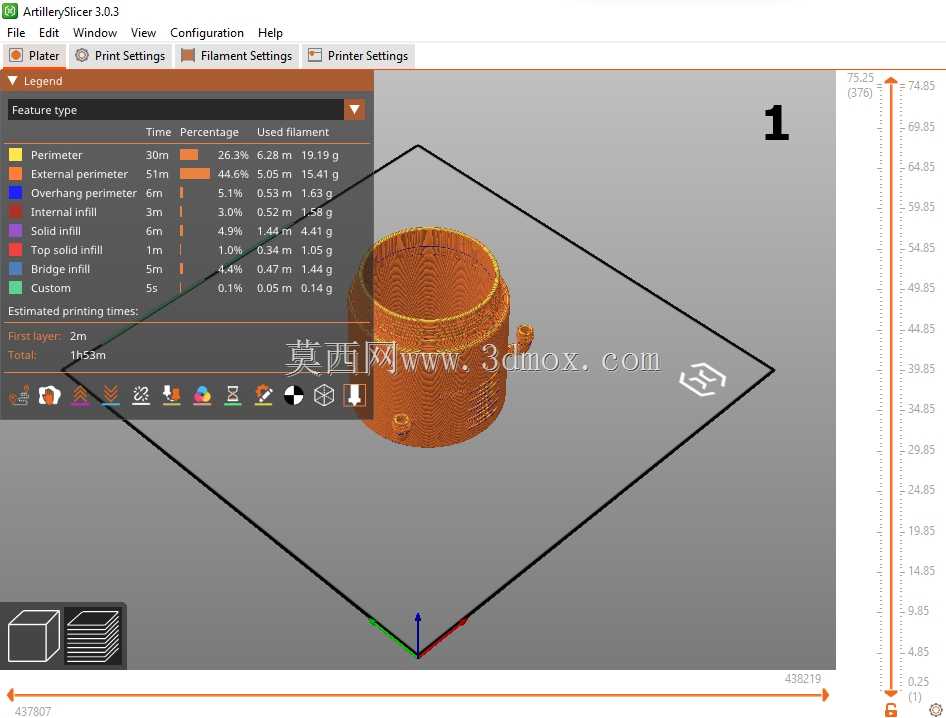Click the 19.85 layer height tick
The image size is (946, 718).
point(921,530)
